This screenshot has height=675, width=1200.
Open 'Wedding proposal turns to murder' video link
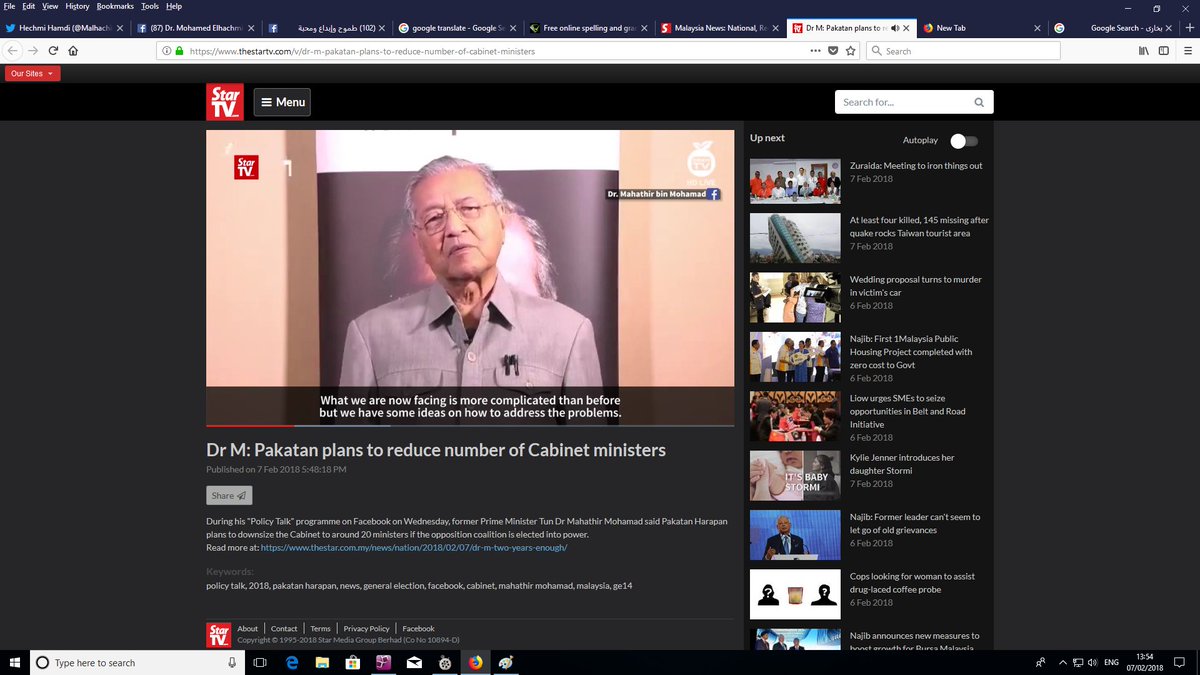click(915, 286)
